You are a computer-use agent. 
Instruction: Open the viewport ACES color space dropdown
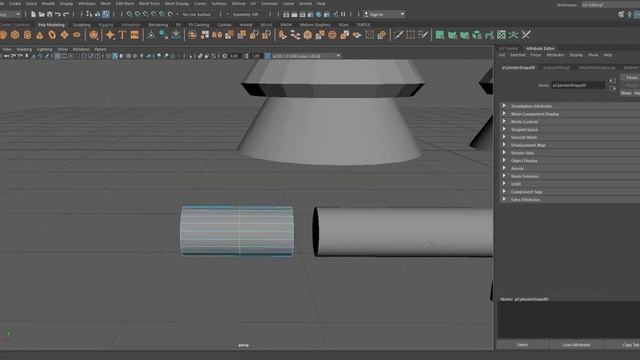coord(306,56)
